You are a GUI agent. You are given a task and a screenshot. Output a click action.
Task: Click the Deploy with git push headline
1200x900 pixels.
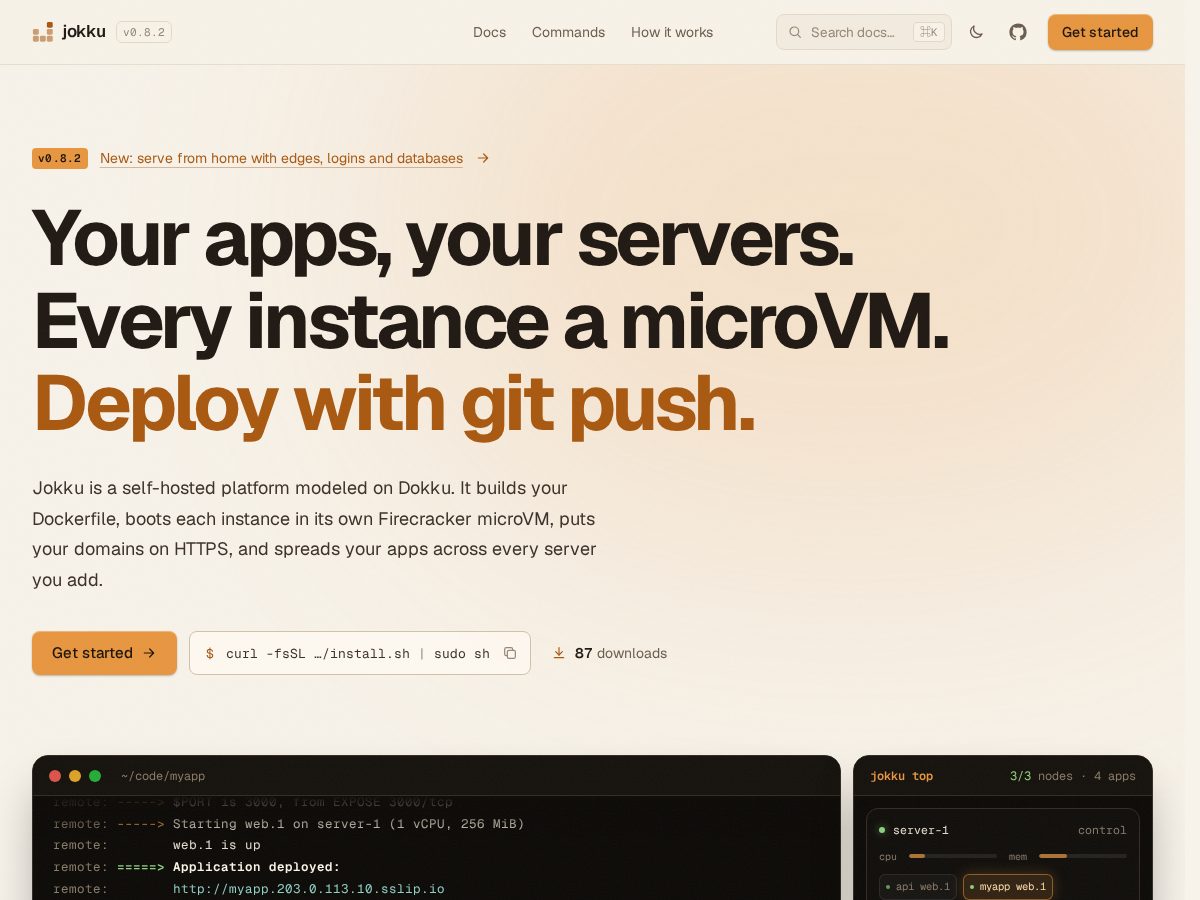click(394, 403)
